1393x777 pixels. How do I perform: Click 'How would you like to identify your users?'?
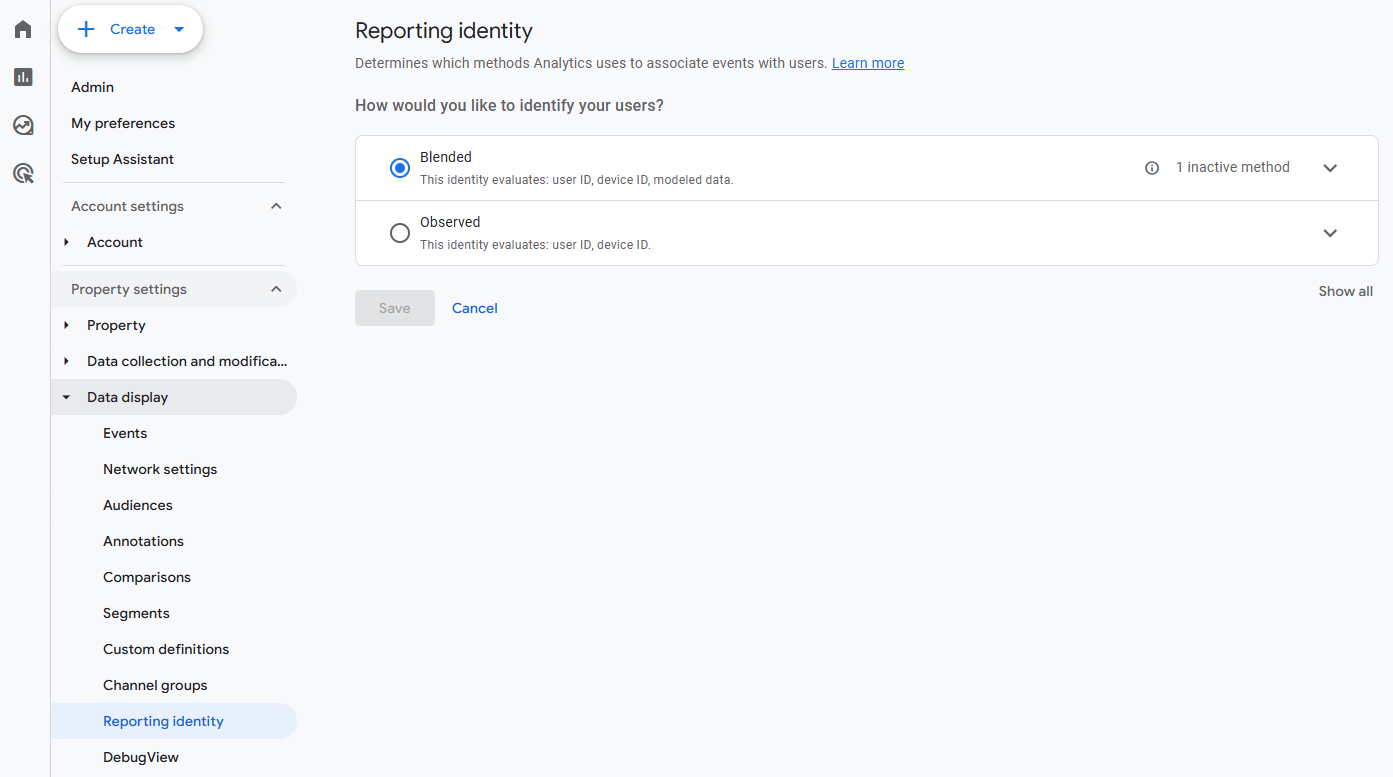click(x=509, y=105)
